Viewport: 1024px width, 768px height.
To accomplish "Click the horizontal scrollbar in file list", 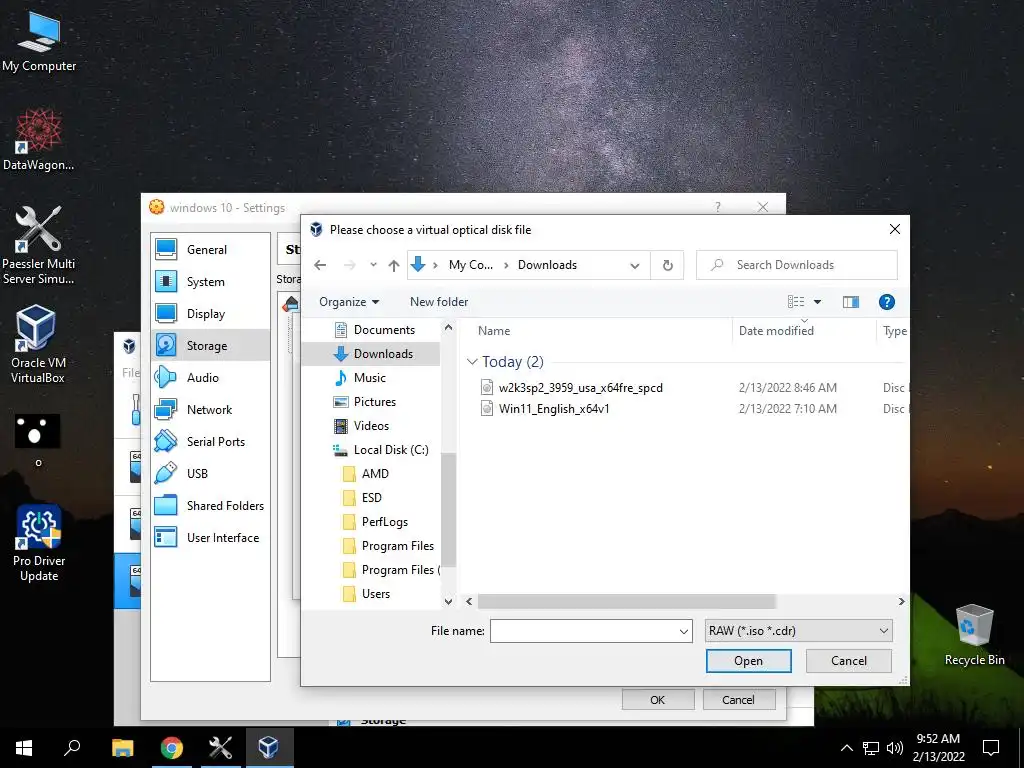I will [626, 601].
